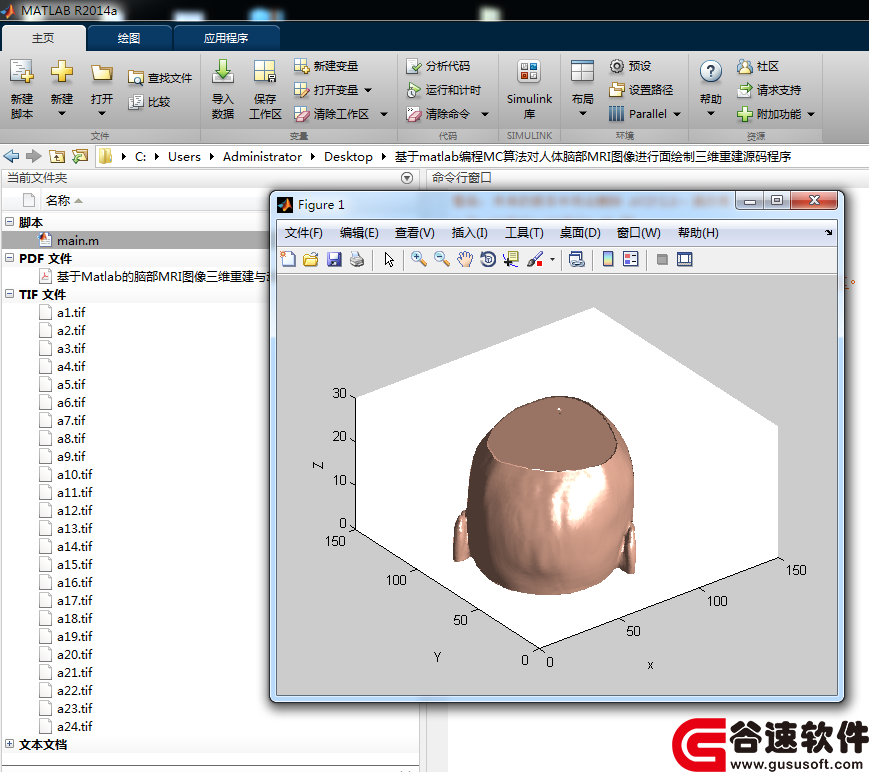
Task: Open the 帮助(H) menu in Figure 1
Action: click(x=698, y=233)
